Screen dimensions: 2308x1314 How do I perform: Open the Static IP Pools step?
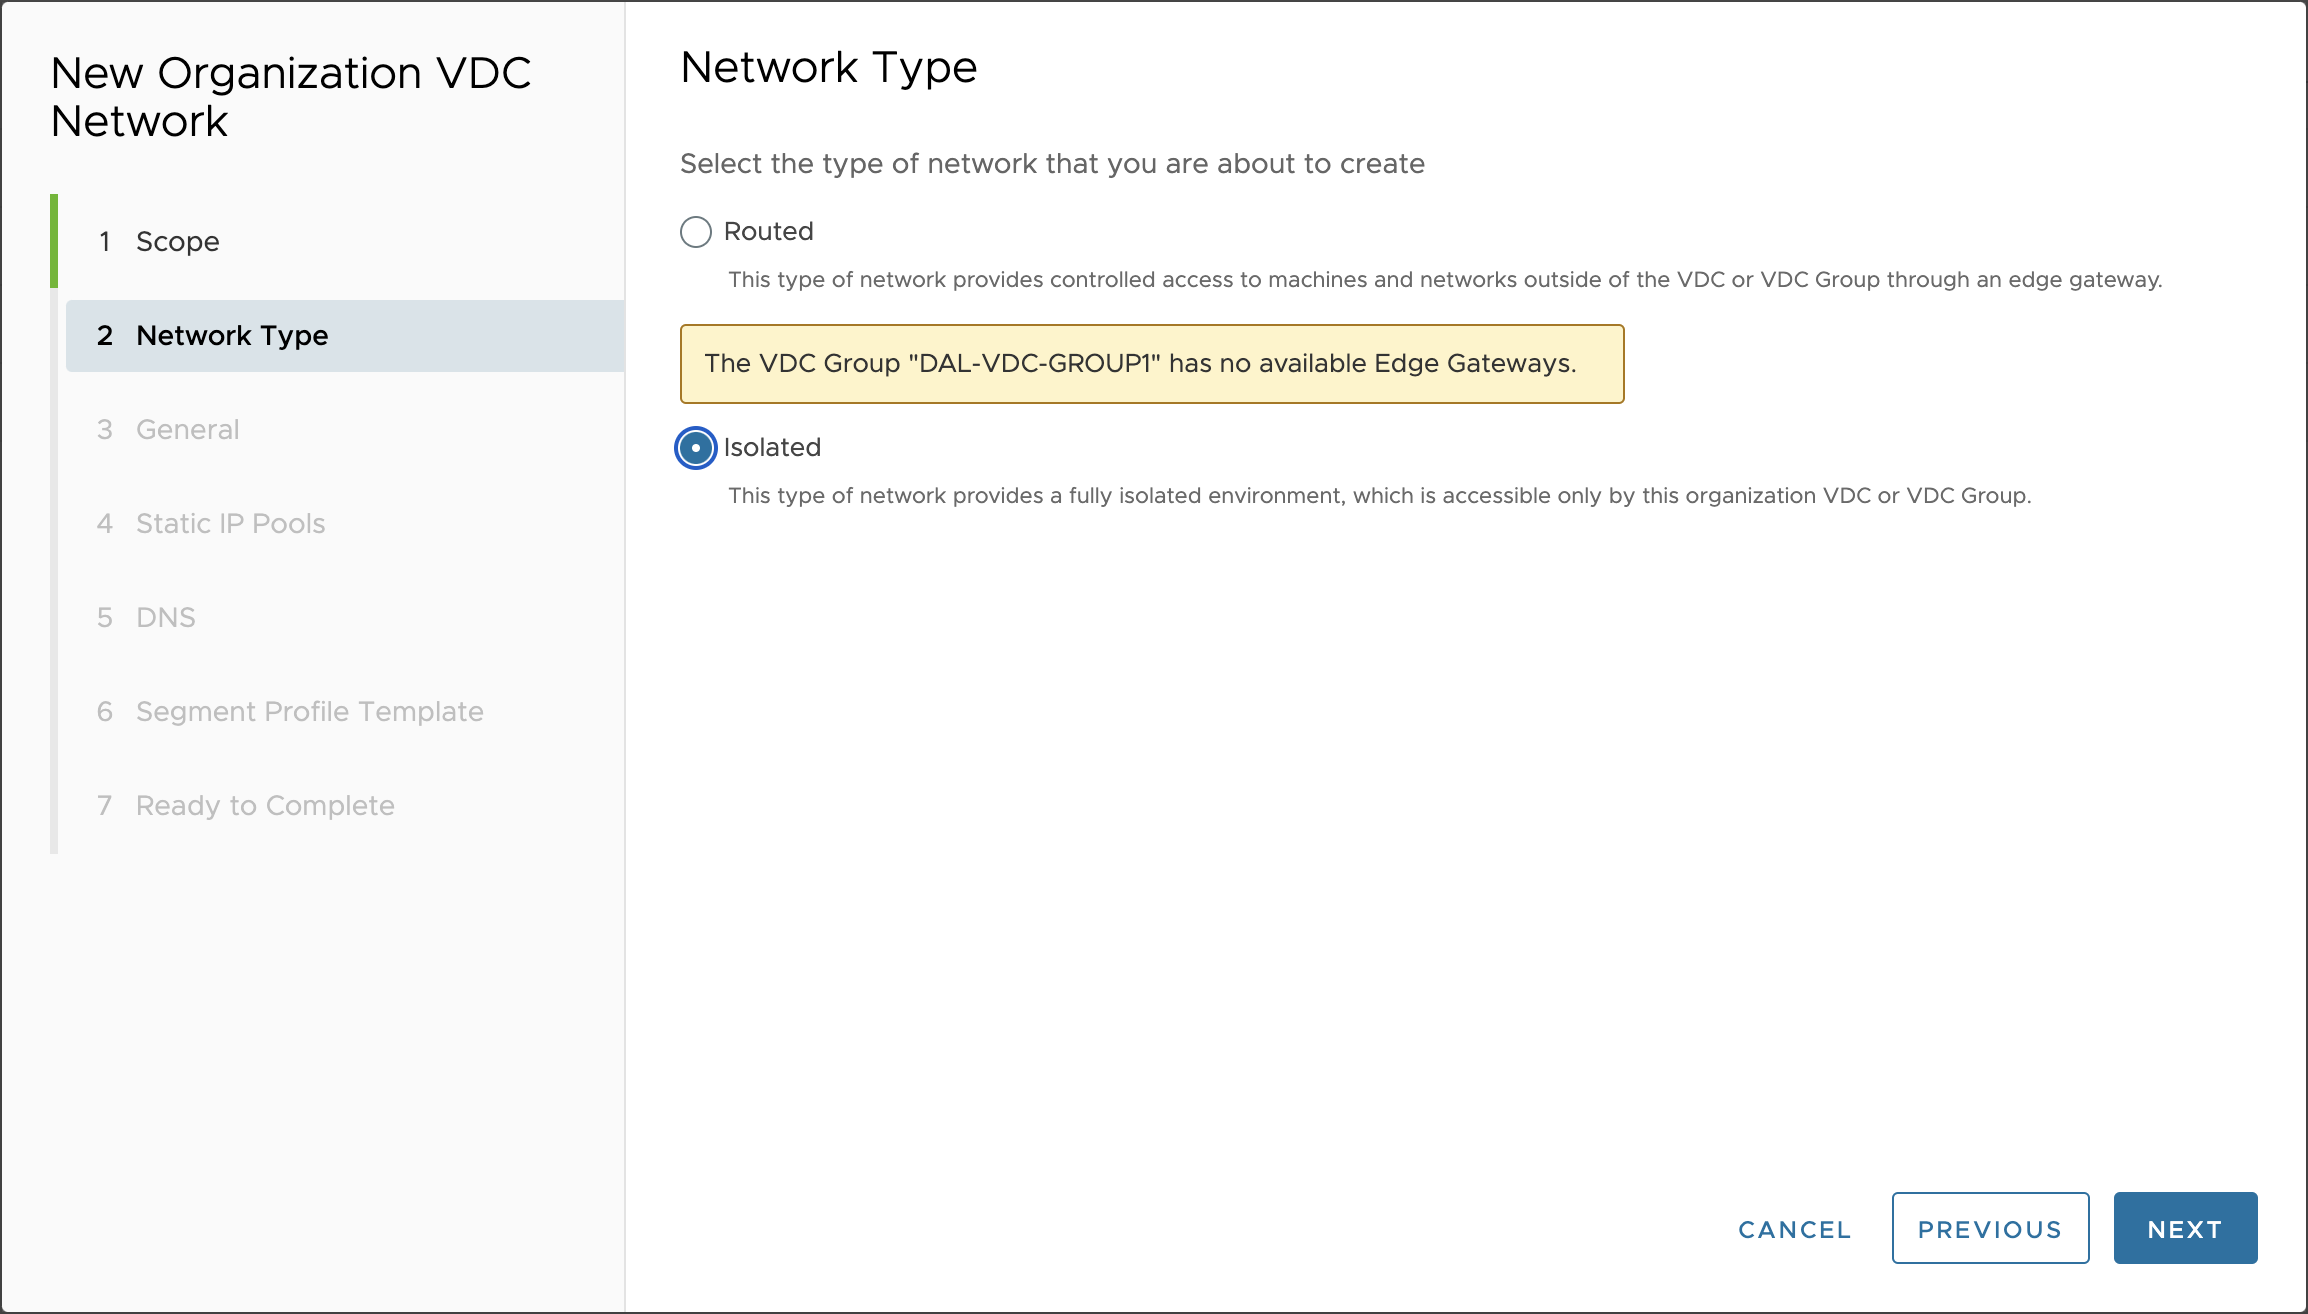(x=230, y=524)
